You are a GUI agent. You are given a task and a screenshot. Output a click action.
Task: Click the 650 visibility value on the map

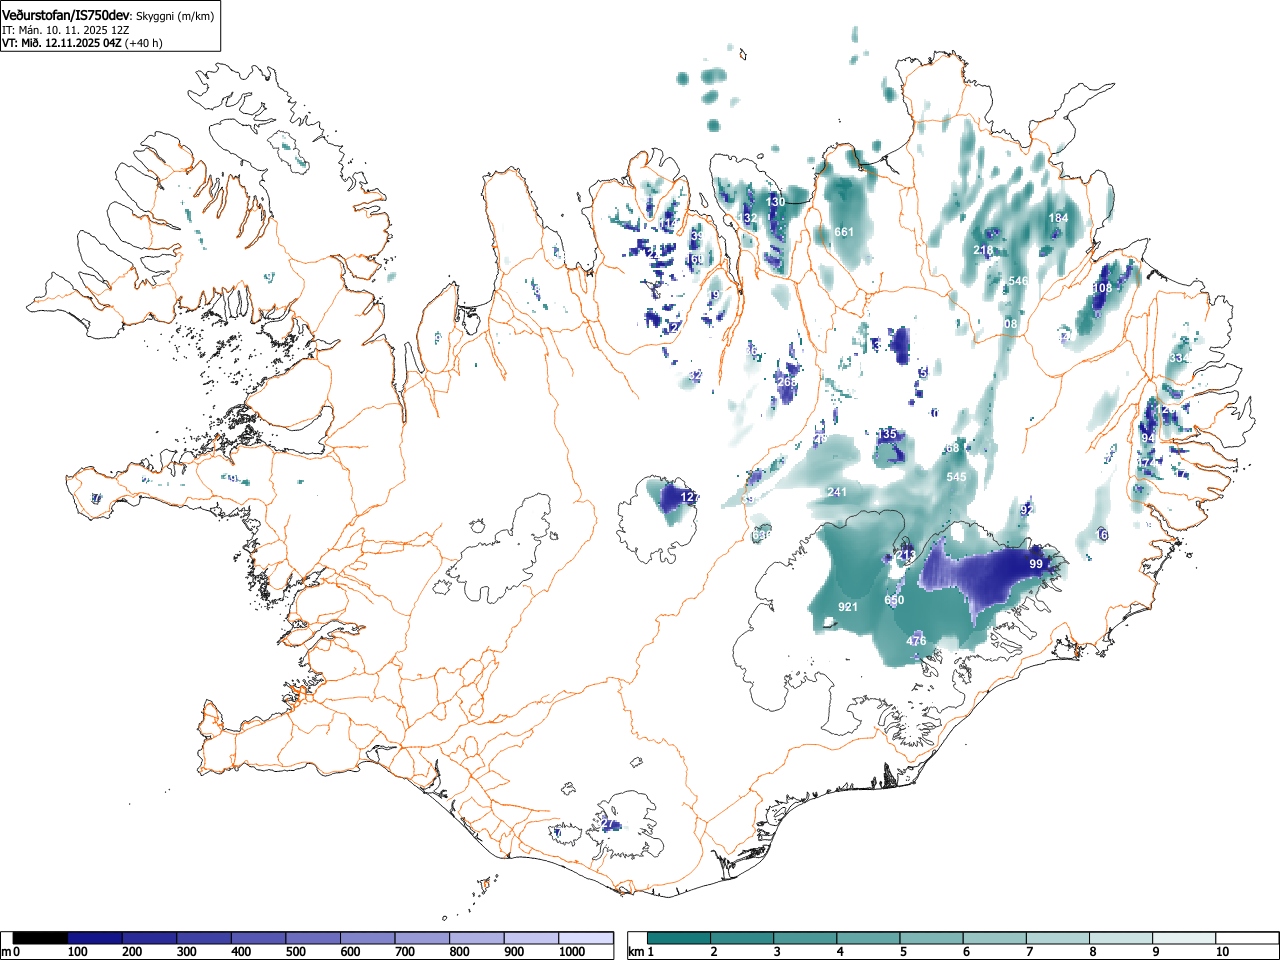(x=894, y=600)
